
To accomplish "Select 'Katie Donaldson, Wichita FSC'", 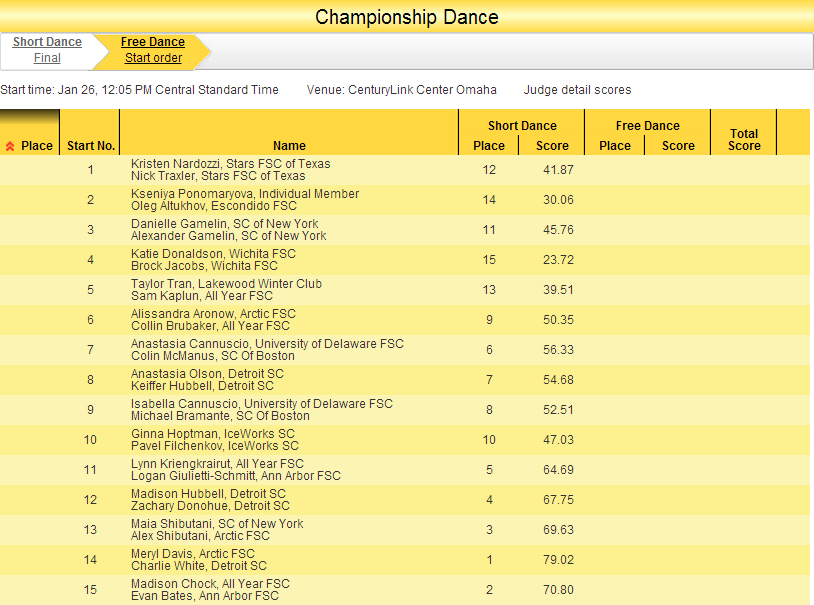I will [213, 254].
